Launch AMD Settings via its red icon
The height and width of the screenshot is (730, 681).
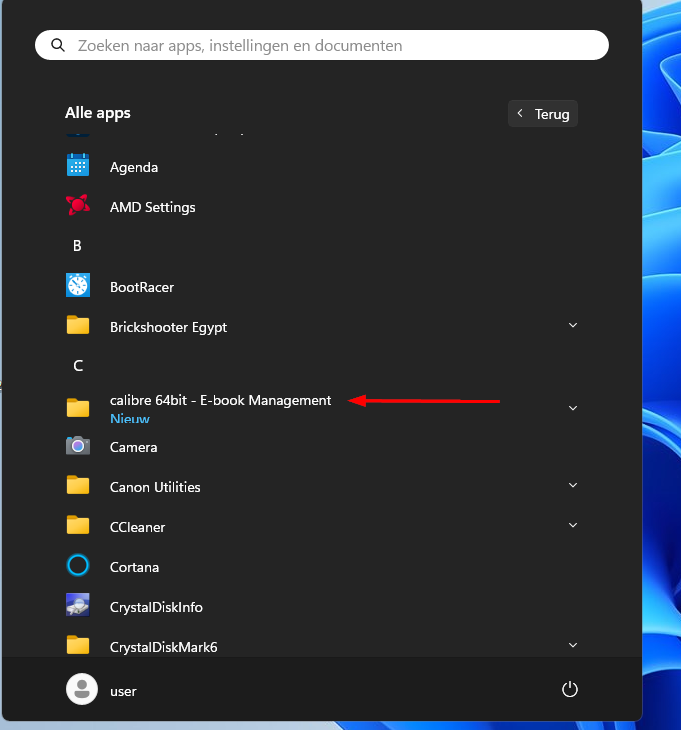pos(78,206)
